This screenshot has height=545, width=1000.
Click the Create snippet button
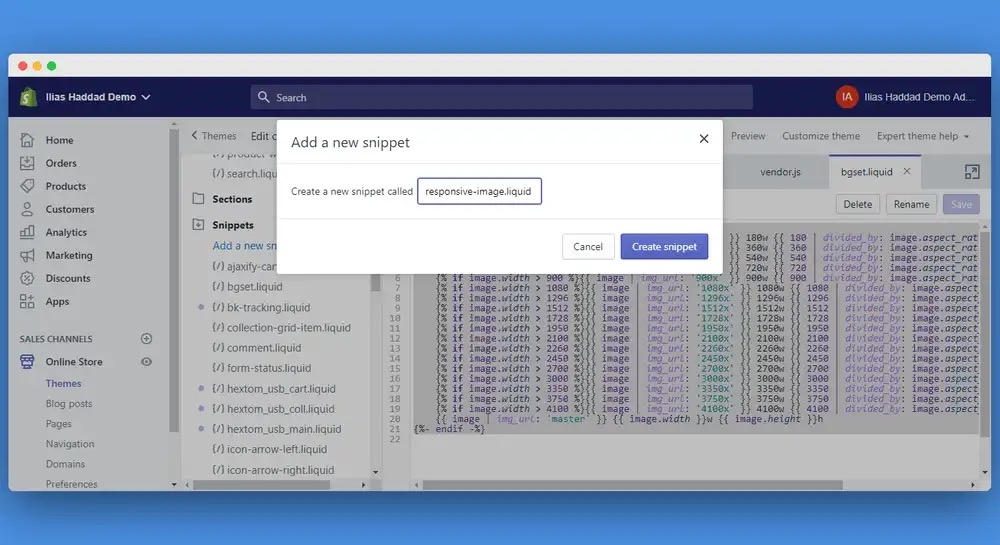664,247
